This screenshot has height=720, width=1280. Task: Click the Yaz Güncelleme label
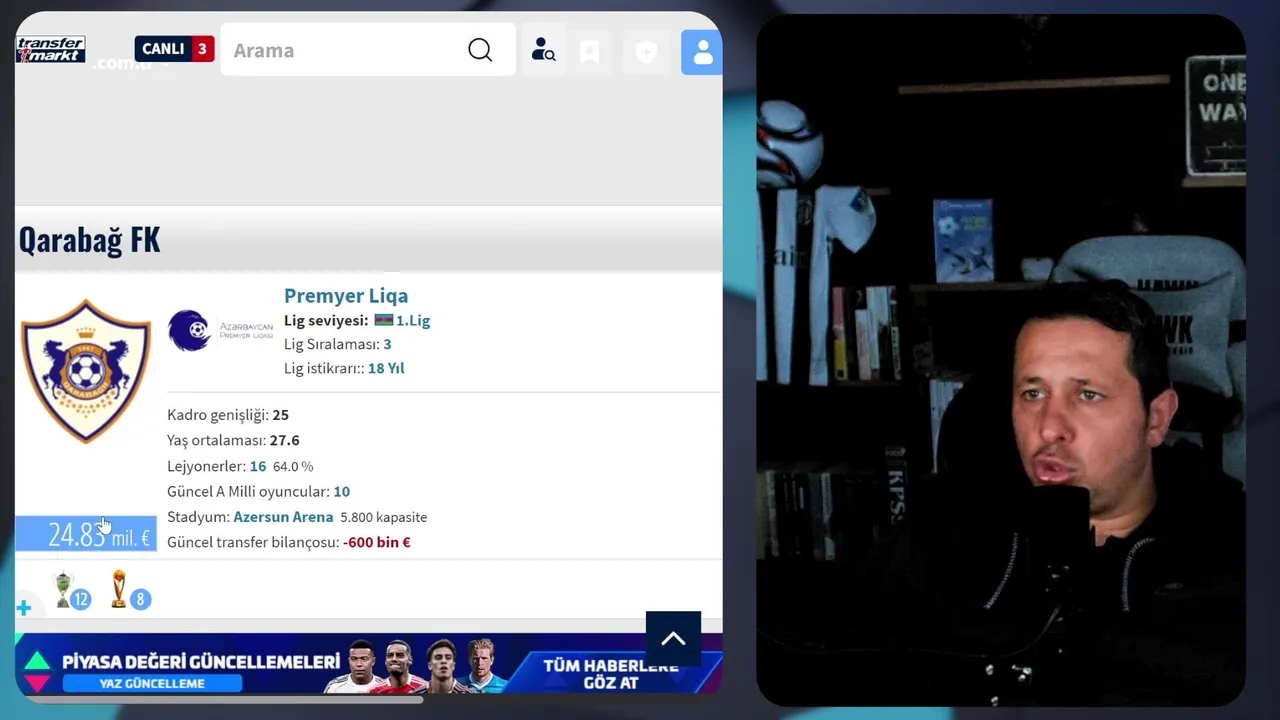(152, 683)
